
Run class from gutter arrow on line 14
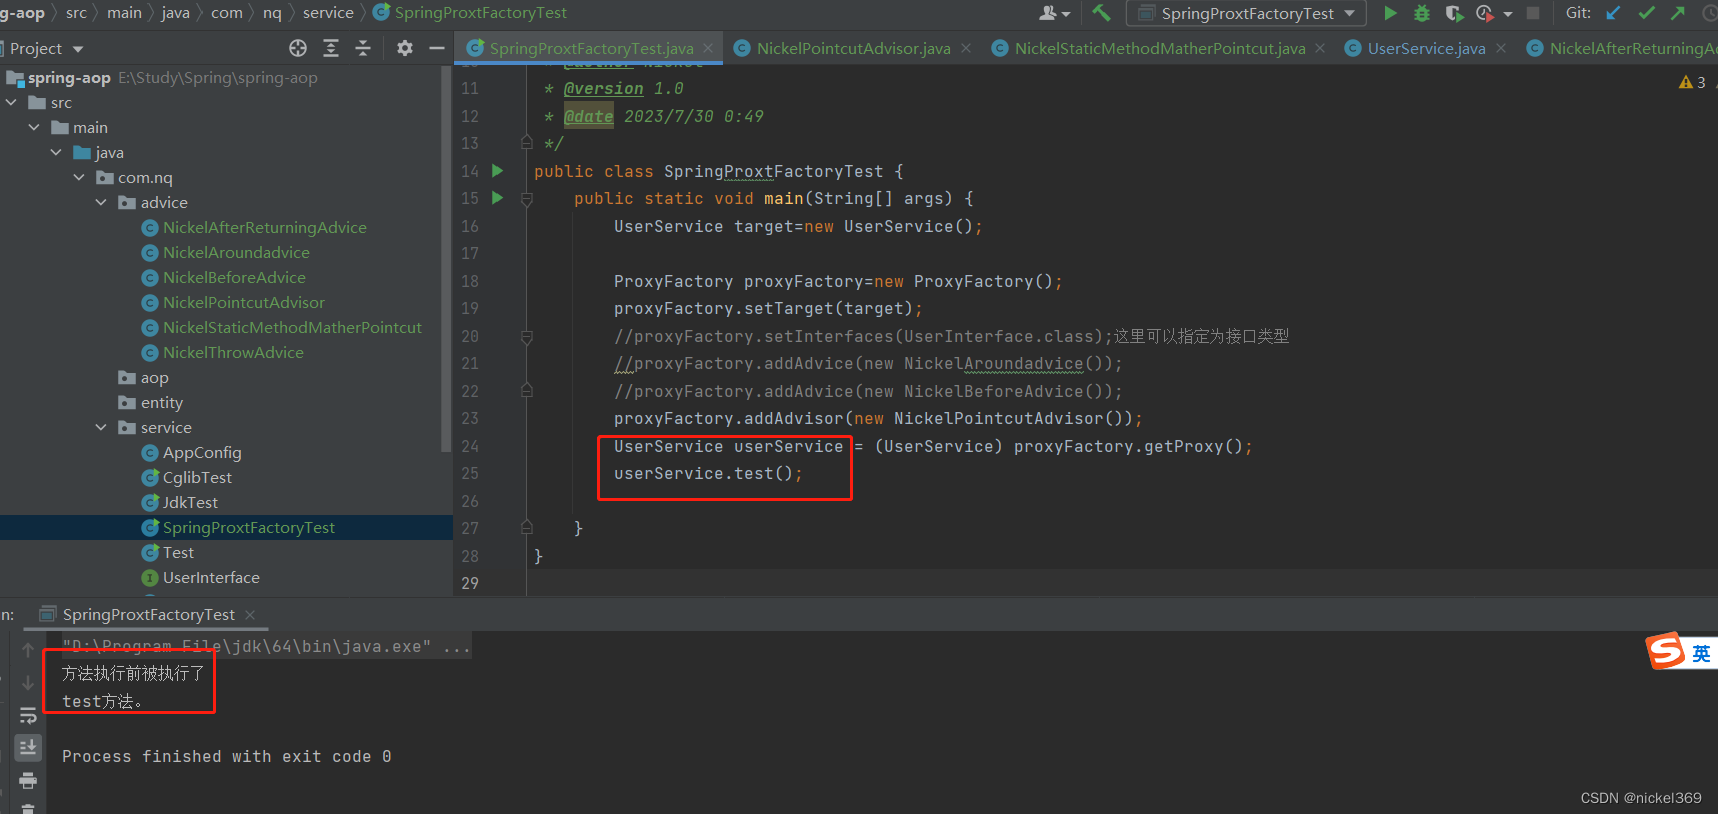point(497,171)
